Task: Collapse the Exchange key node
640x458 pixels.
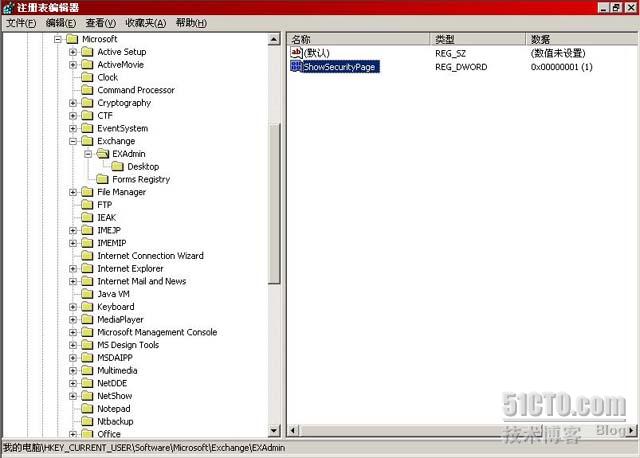Action: pos(73,141)
